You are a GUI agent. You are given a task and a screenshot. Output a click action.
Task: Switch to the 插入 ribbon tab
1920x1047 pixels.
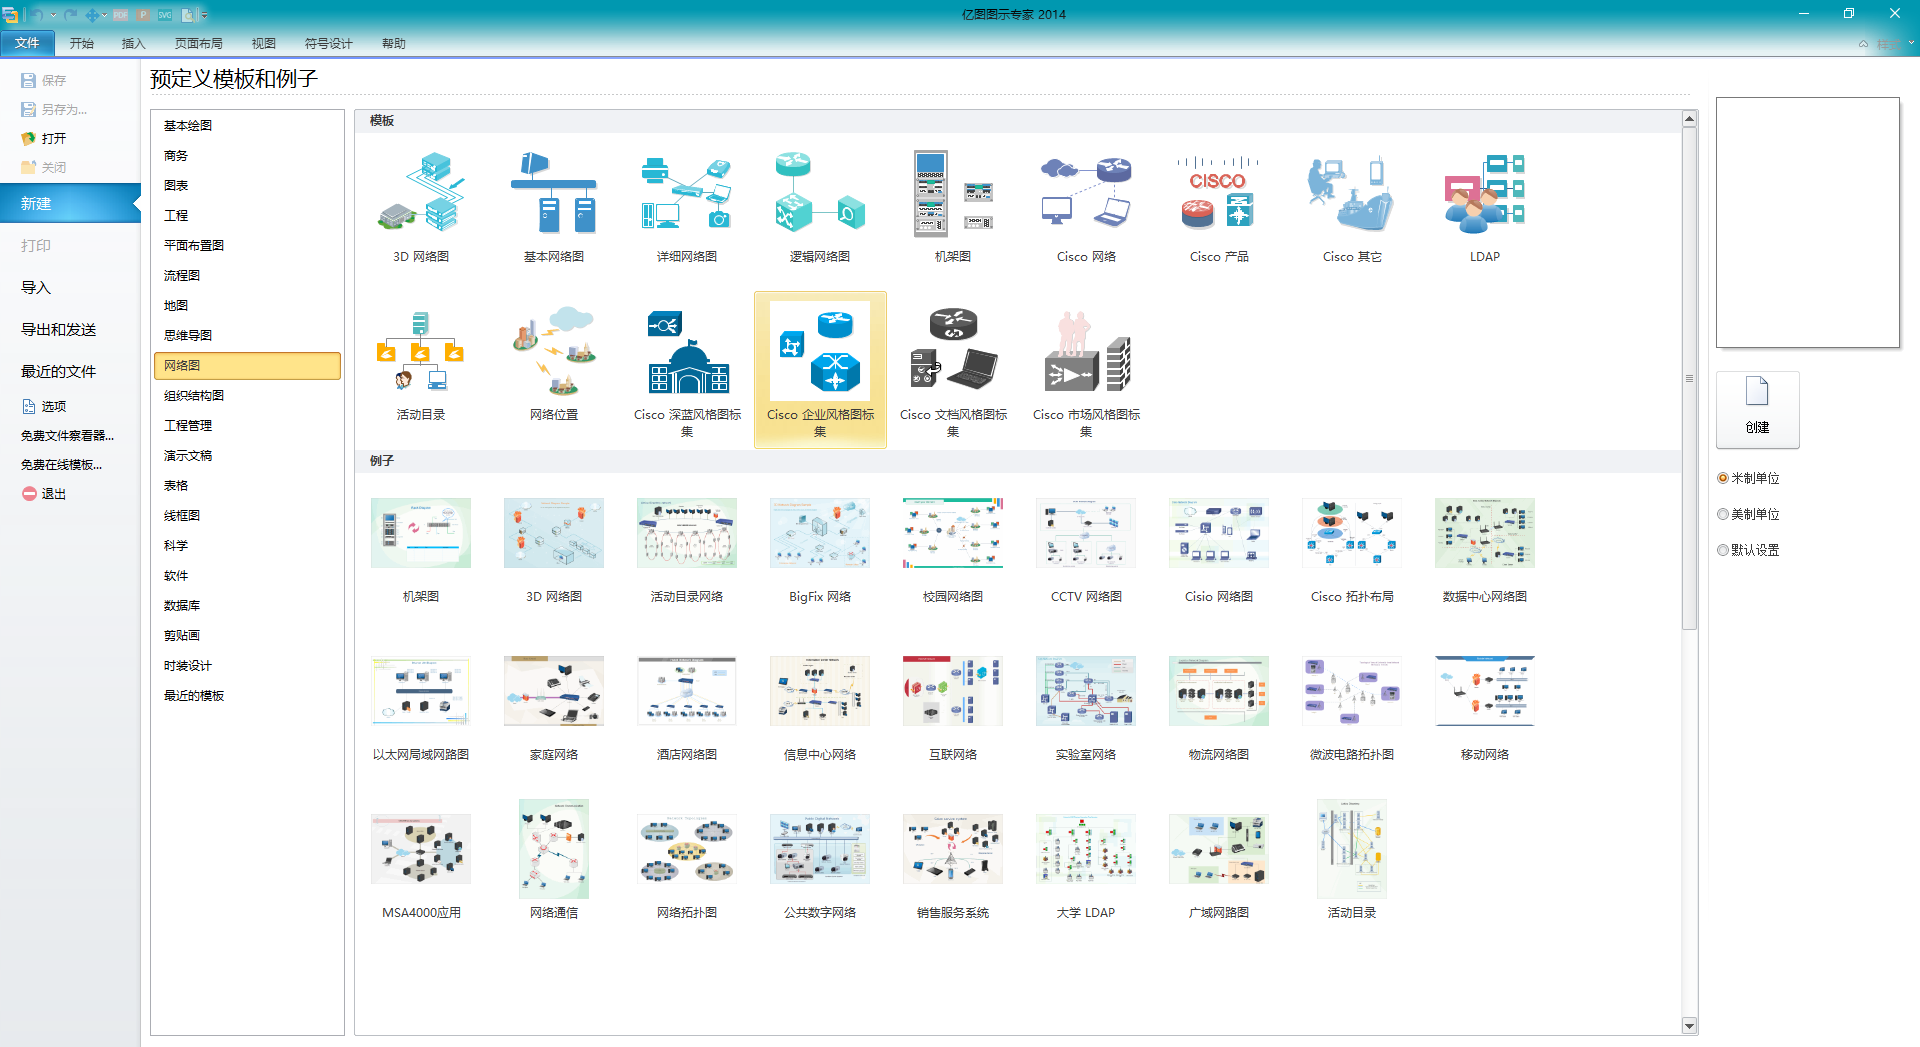tap(134, 43)
